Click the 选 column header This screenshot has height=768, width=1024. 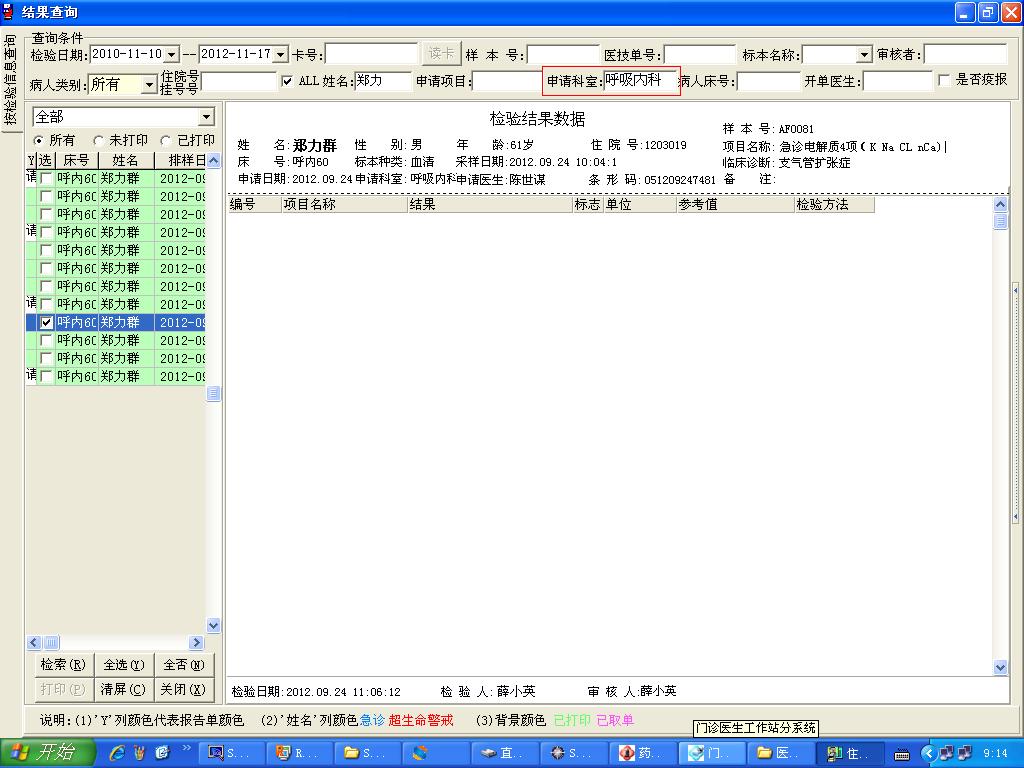tap(45, 161)
